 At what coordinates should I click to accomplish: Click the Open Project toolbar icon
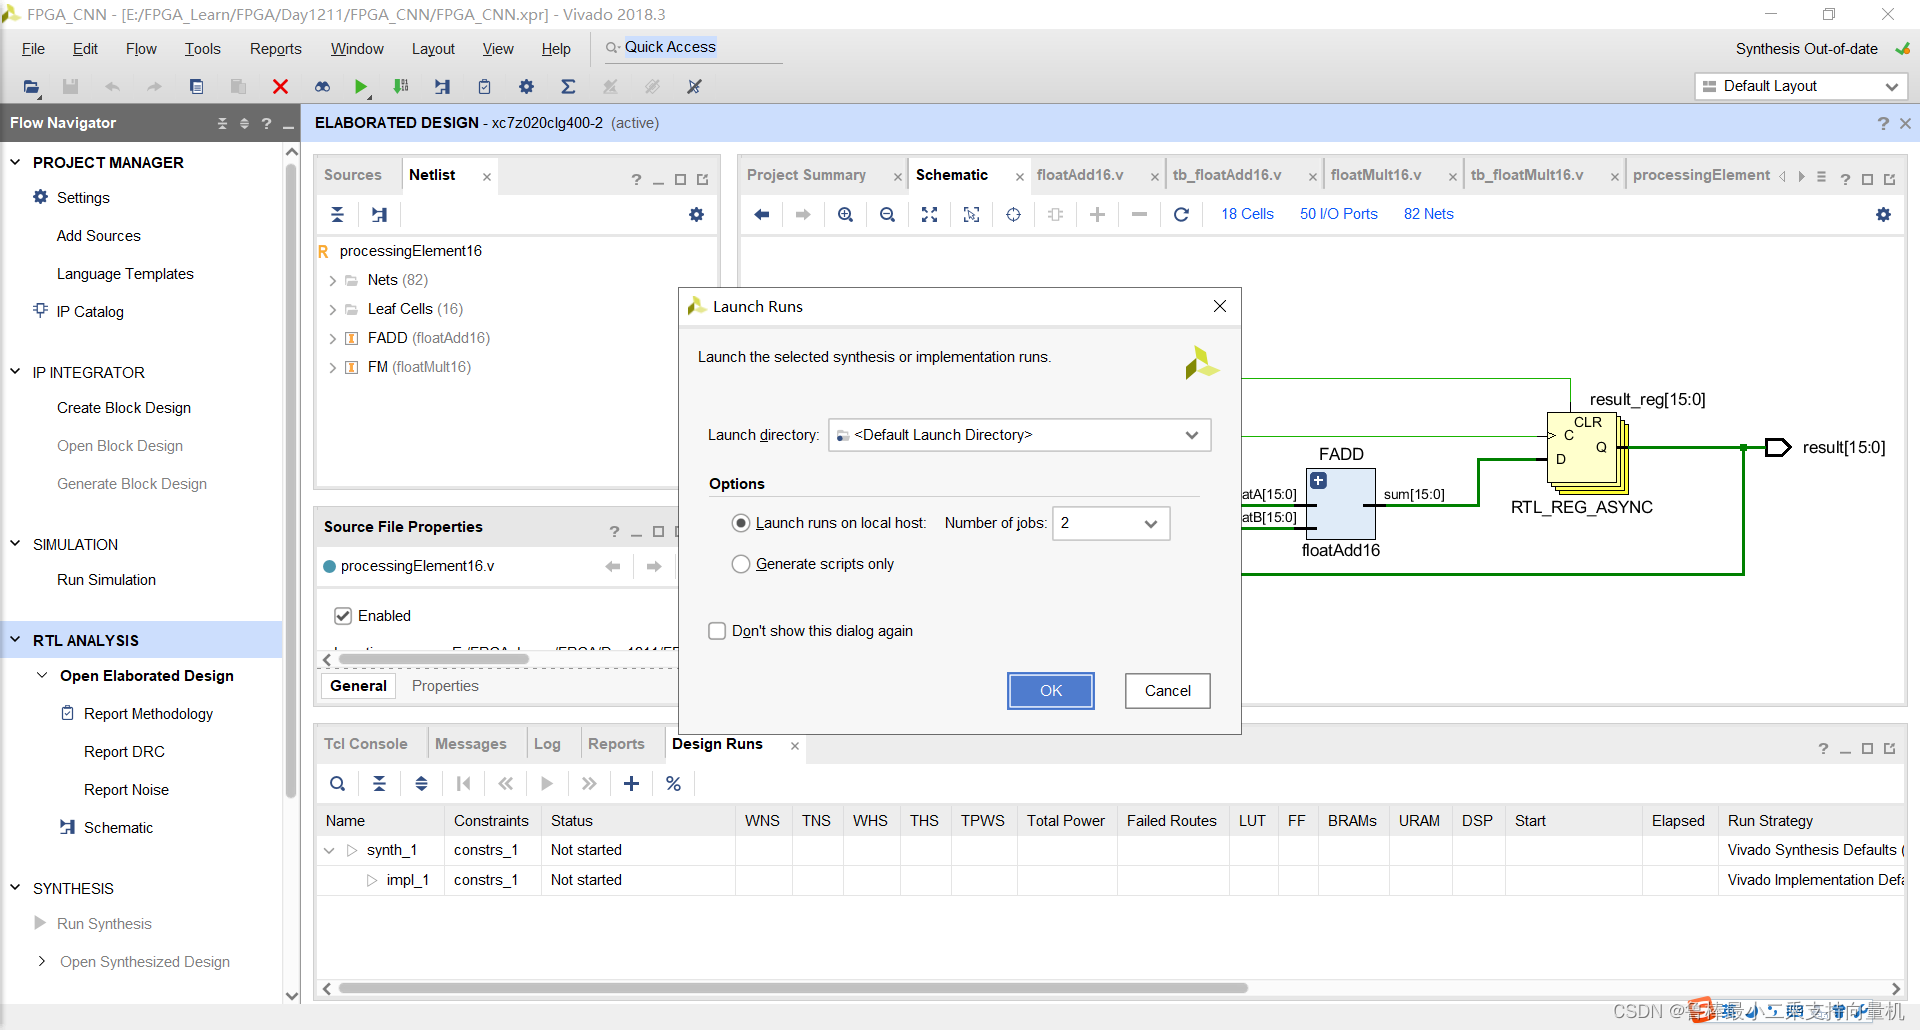[x=31, y=87]
